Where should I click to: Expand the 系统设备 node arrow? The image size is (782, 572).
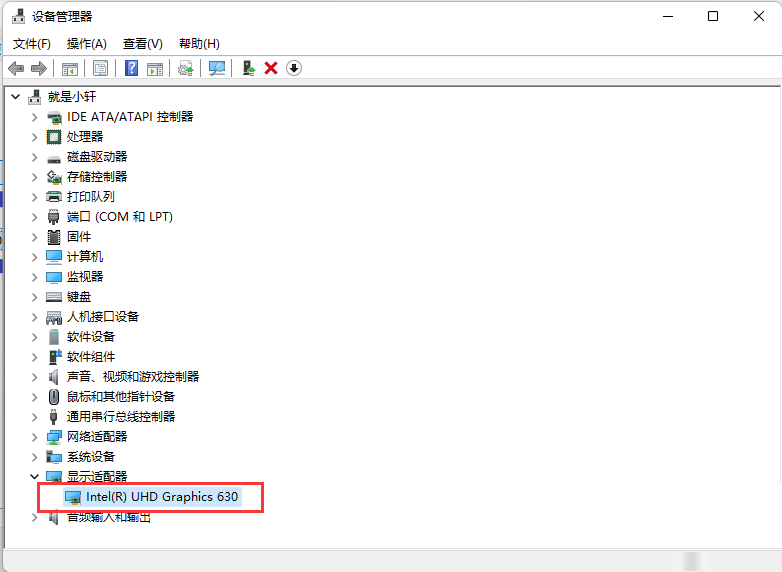[34, 457]
